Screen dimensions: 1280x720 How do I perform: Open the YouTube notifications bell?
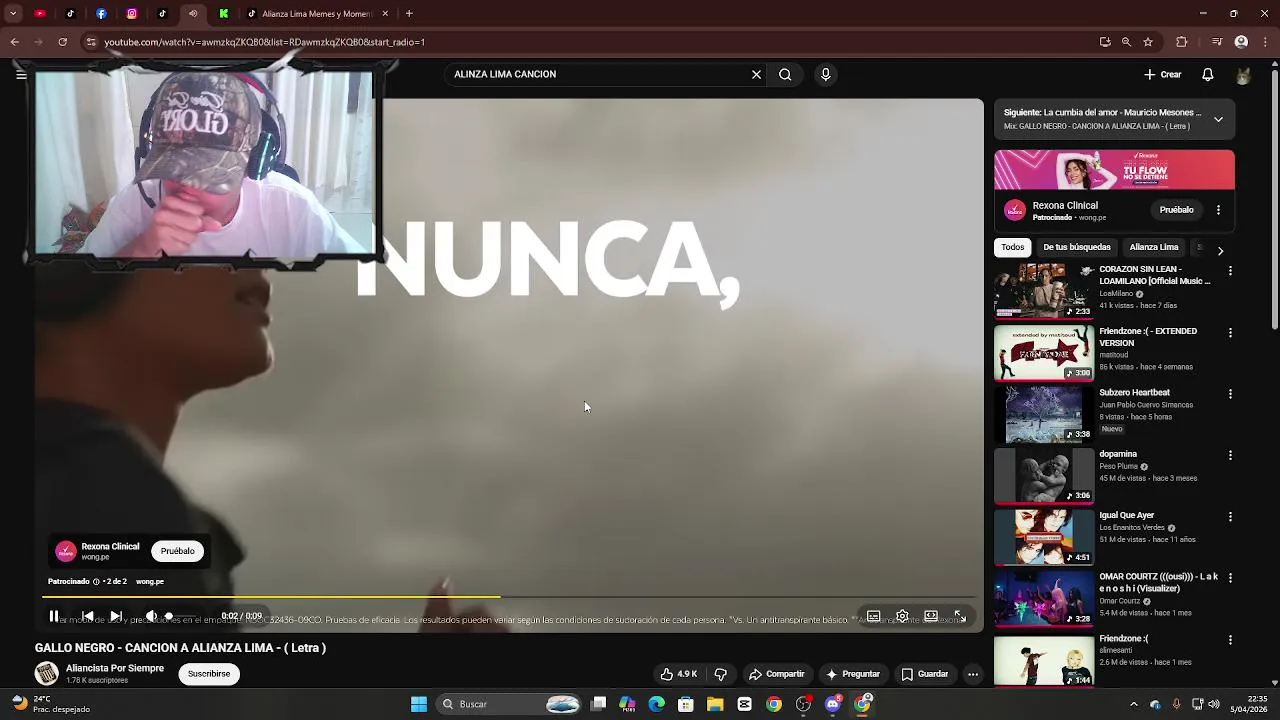1208,74
